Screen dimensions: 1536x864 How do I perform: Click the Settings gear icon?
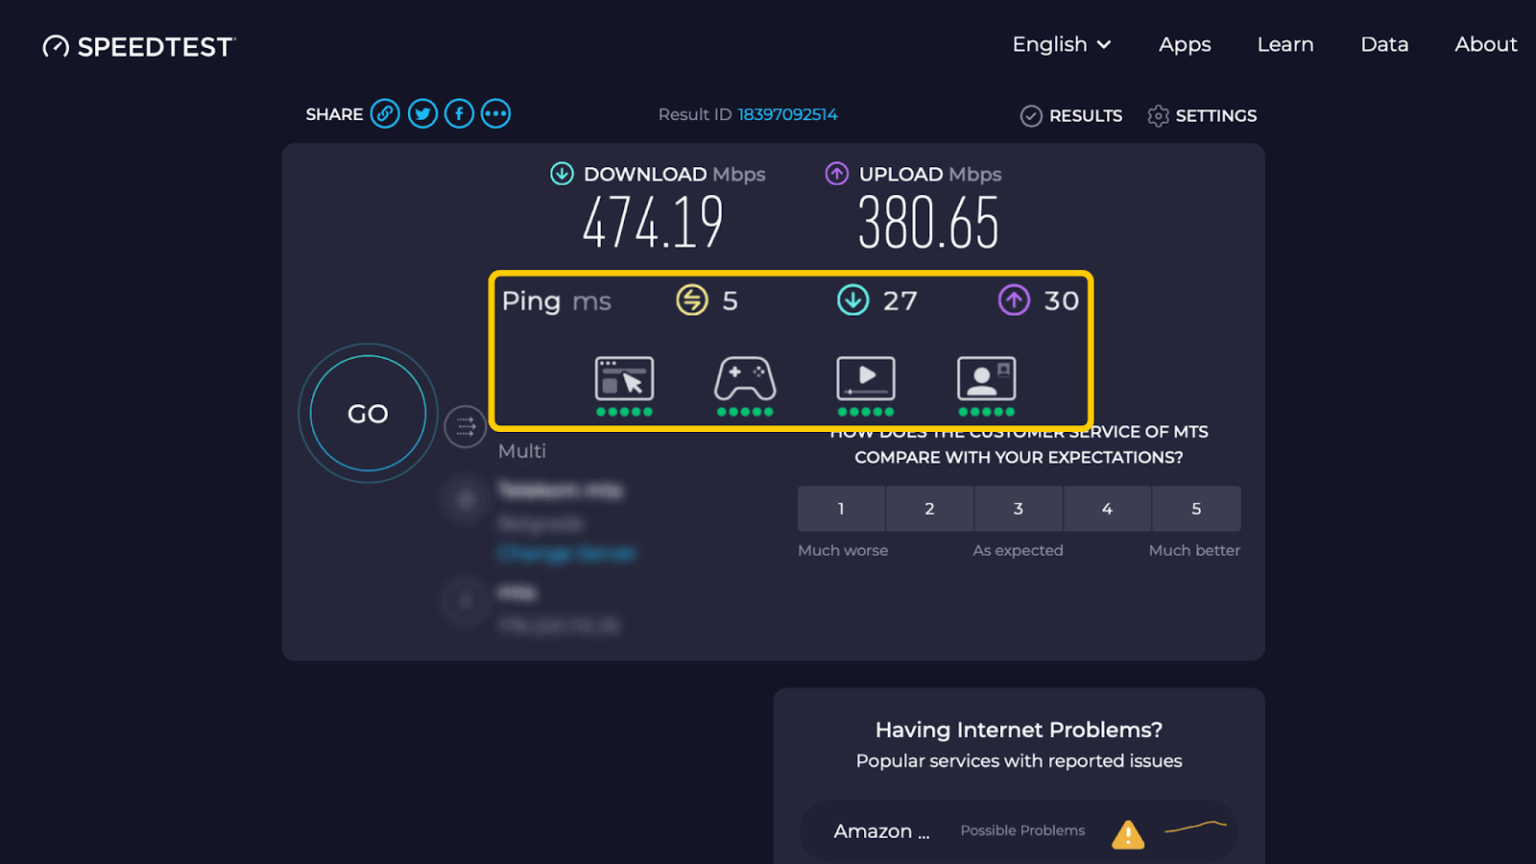[x=1157, y=115]
